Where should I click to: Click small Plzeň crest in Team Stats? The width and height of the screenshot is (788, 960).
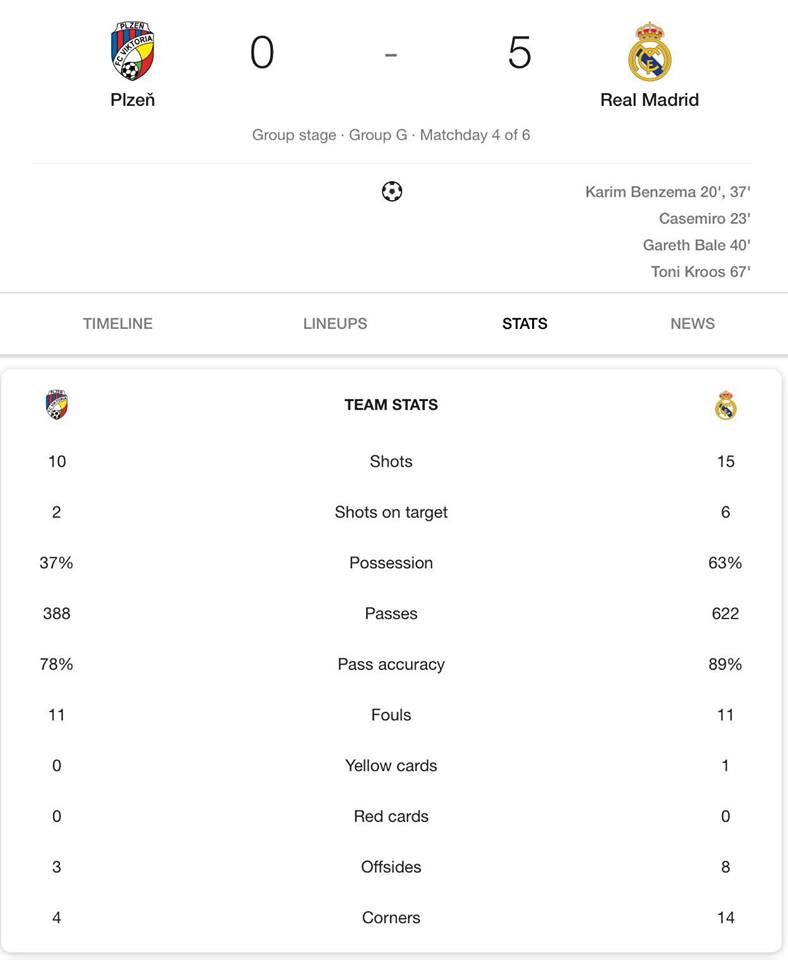point(57,405)
